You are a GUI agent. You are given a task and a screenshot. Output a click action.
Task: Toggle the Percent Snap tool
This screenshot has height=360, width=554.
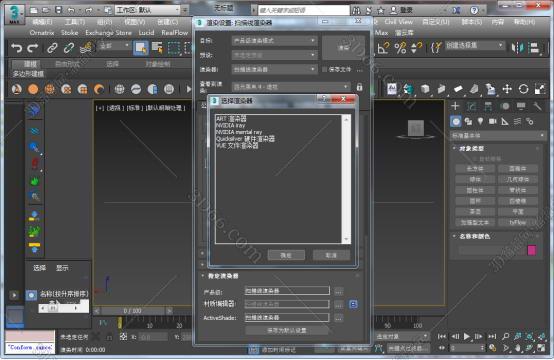(x=400, y=48)
